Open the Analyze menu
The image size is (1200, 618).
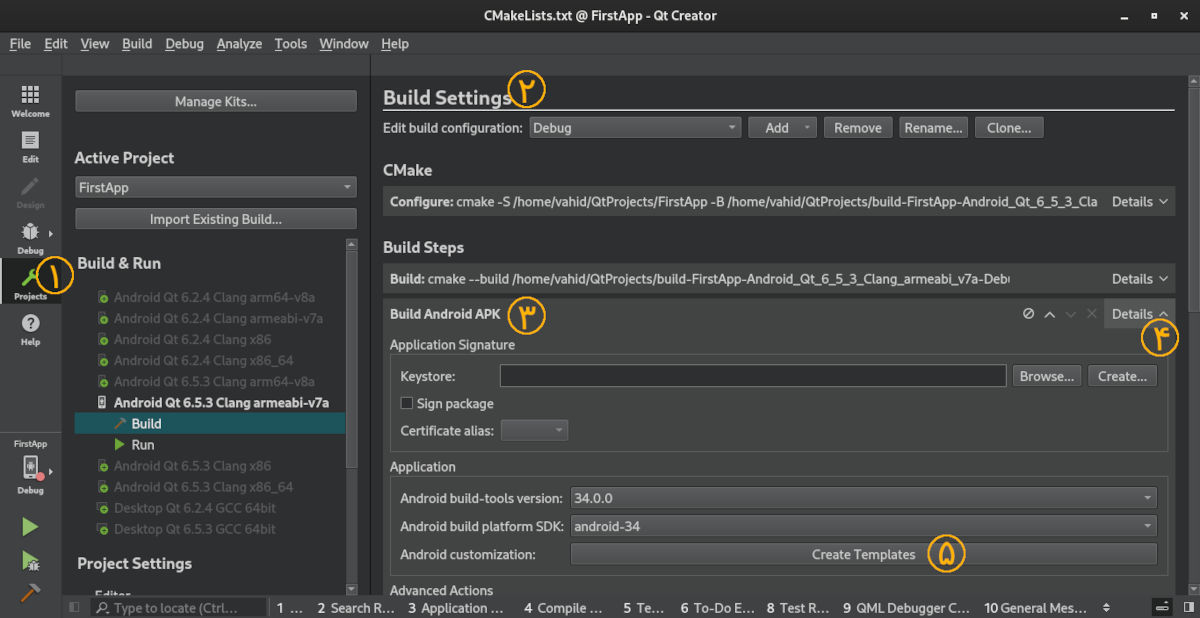tap(239, 44)
